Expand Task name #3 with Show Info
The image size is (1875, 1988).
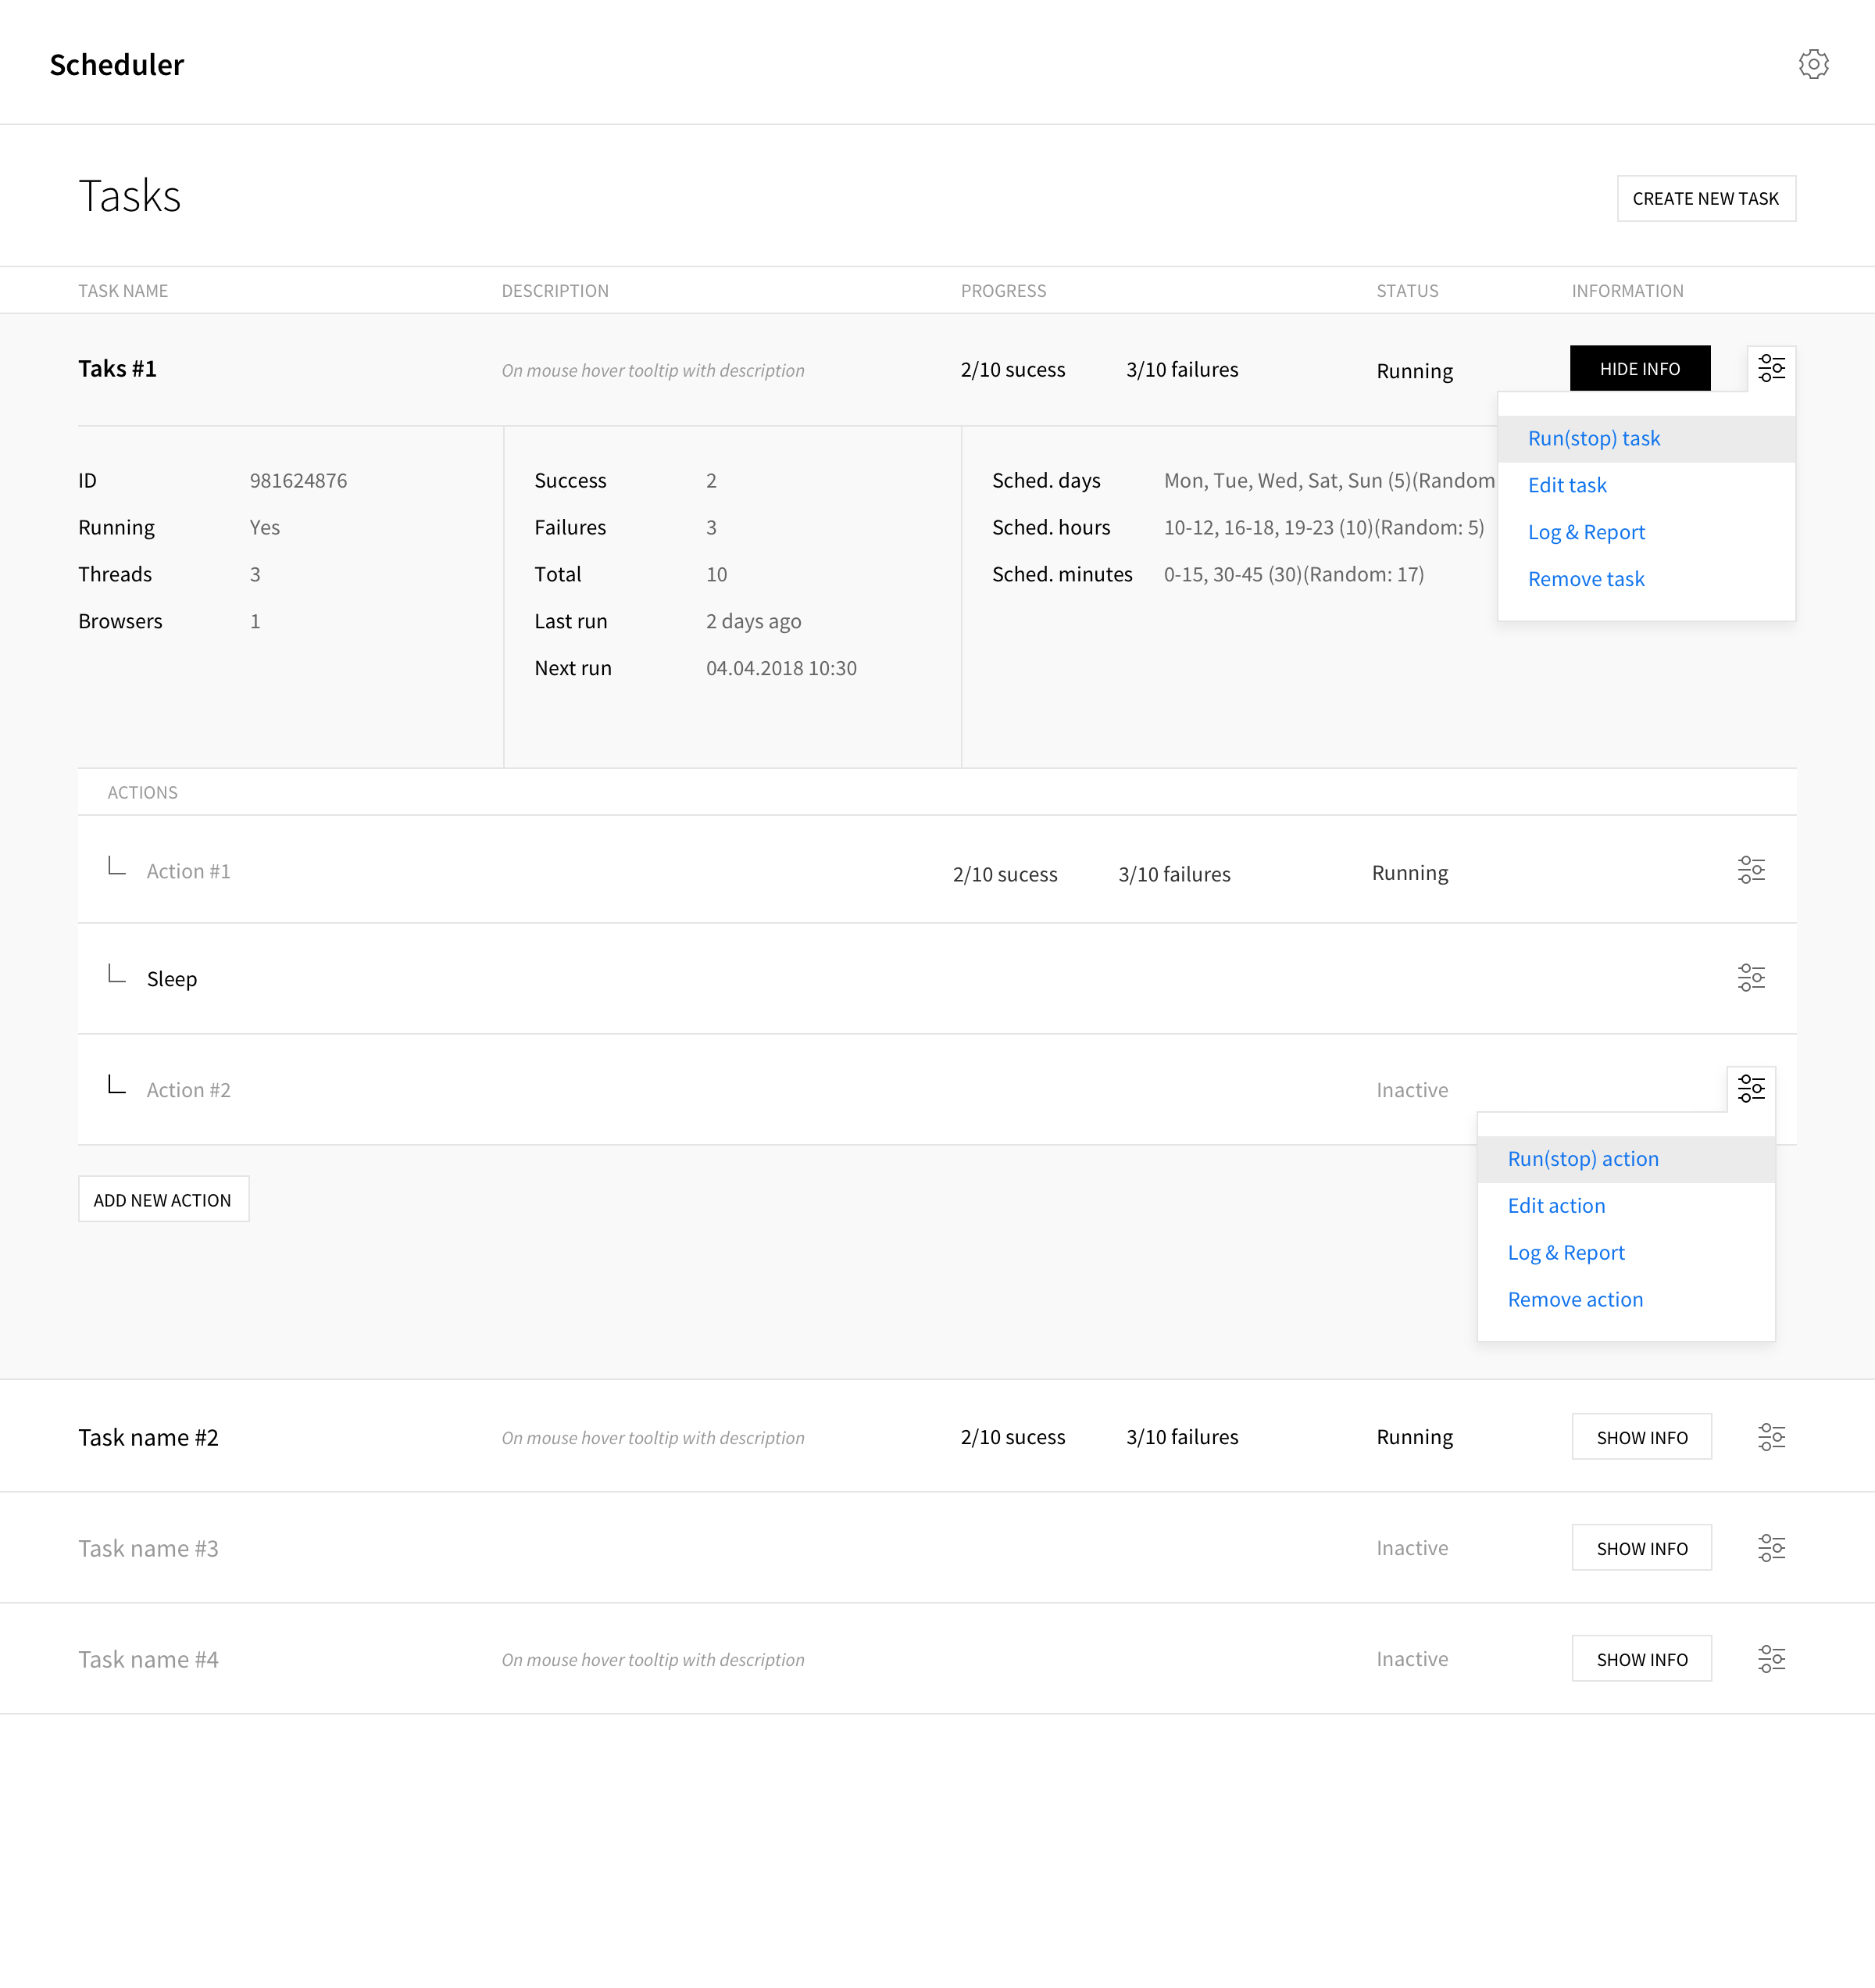tap(1640, 1548)
